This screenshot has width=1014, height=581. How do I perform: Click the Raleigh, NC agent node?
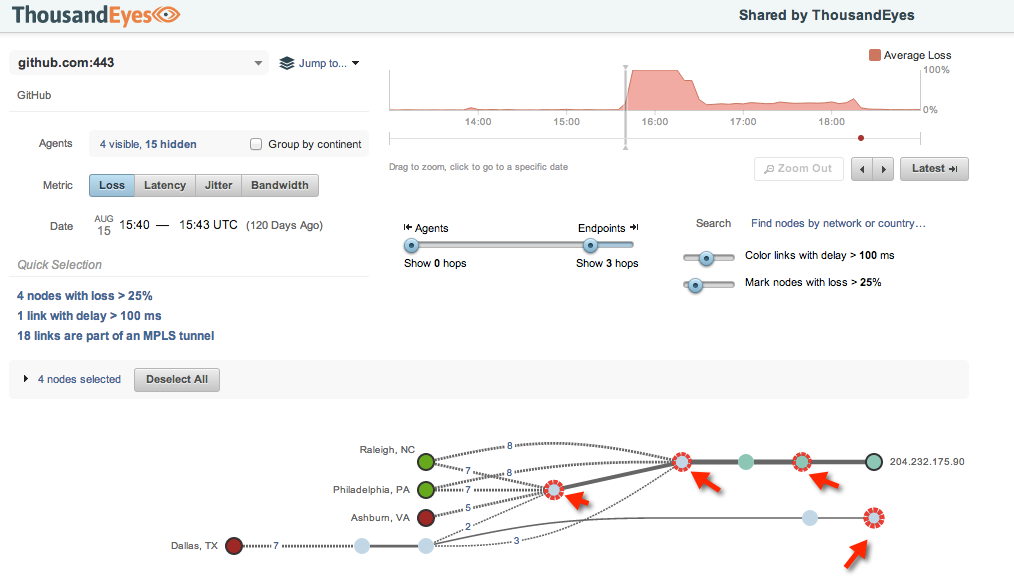426,462
